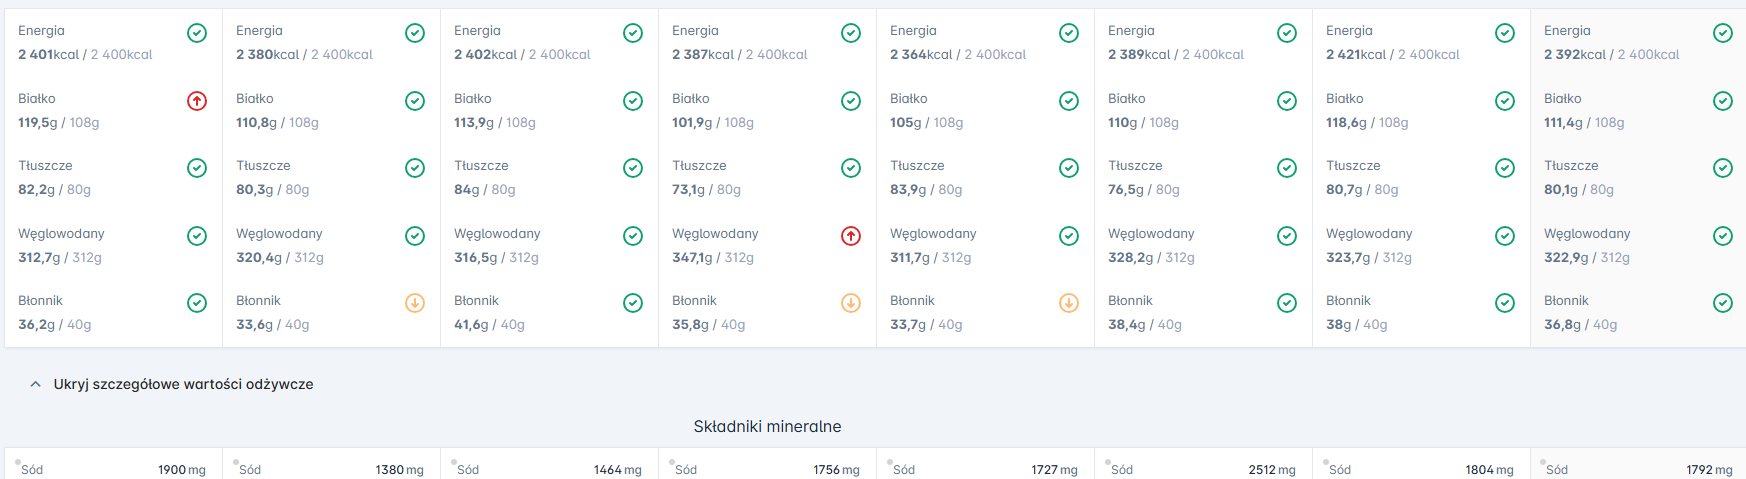1746x479 pixels.
Task: Click the green check beside Energia 2 421kcal
Action: pos(1505,33)
